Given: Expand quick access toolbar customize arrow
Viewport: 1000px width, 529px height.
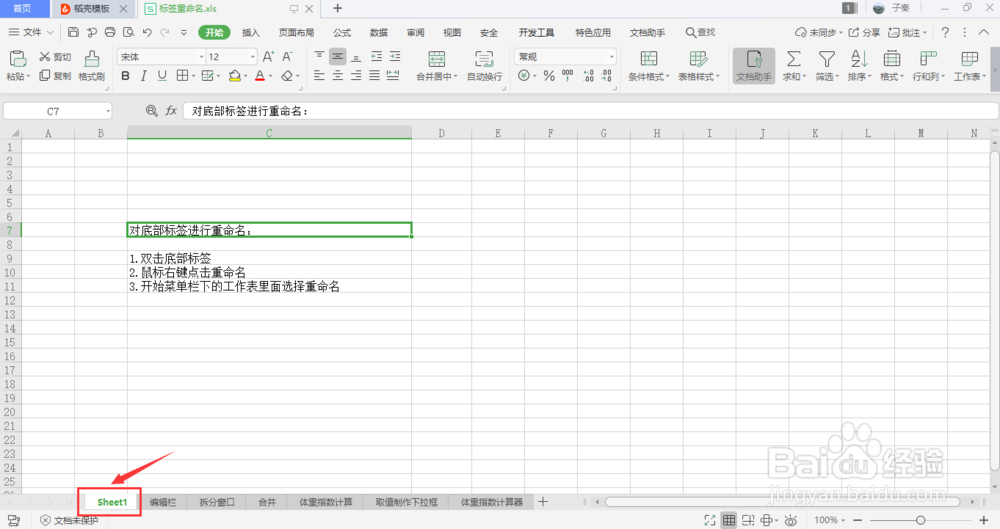Looking at the screenshot, I should (184, 32).
